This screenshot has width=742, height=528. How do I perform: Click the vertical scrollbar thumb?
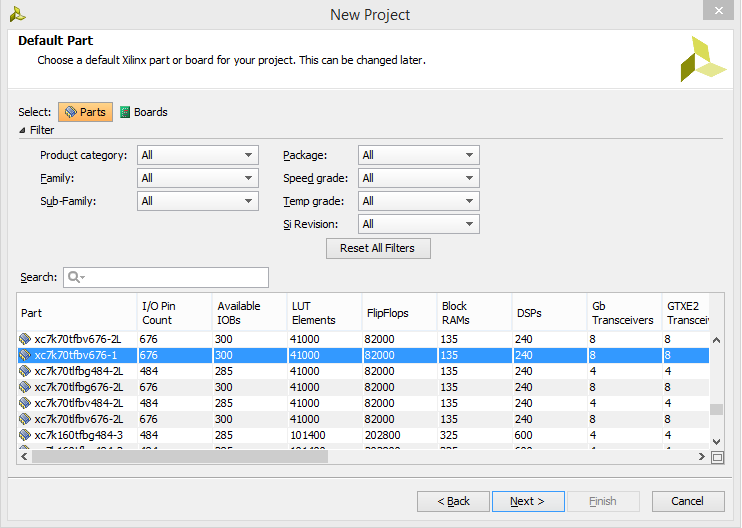(716, 409)
